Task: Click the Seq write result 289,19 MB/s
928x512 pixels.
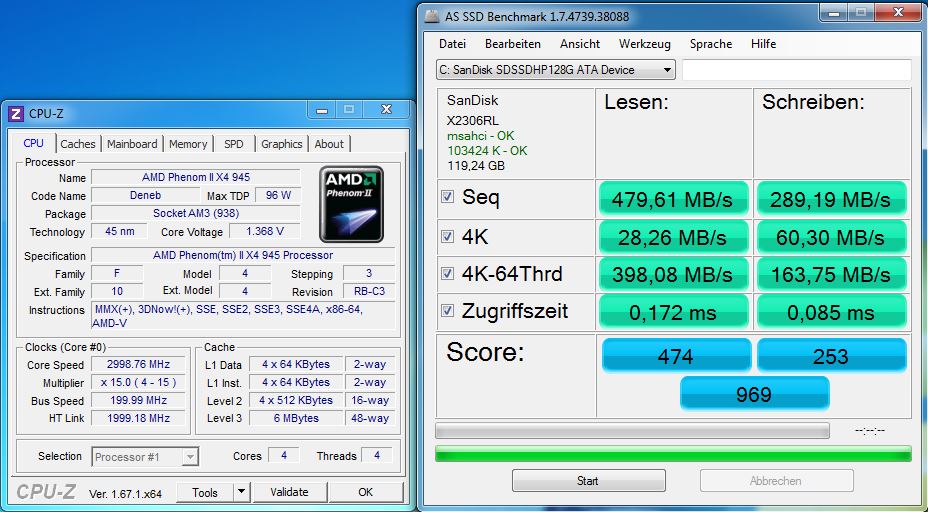Action: click(x=832, y=199)
